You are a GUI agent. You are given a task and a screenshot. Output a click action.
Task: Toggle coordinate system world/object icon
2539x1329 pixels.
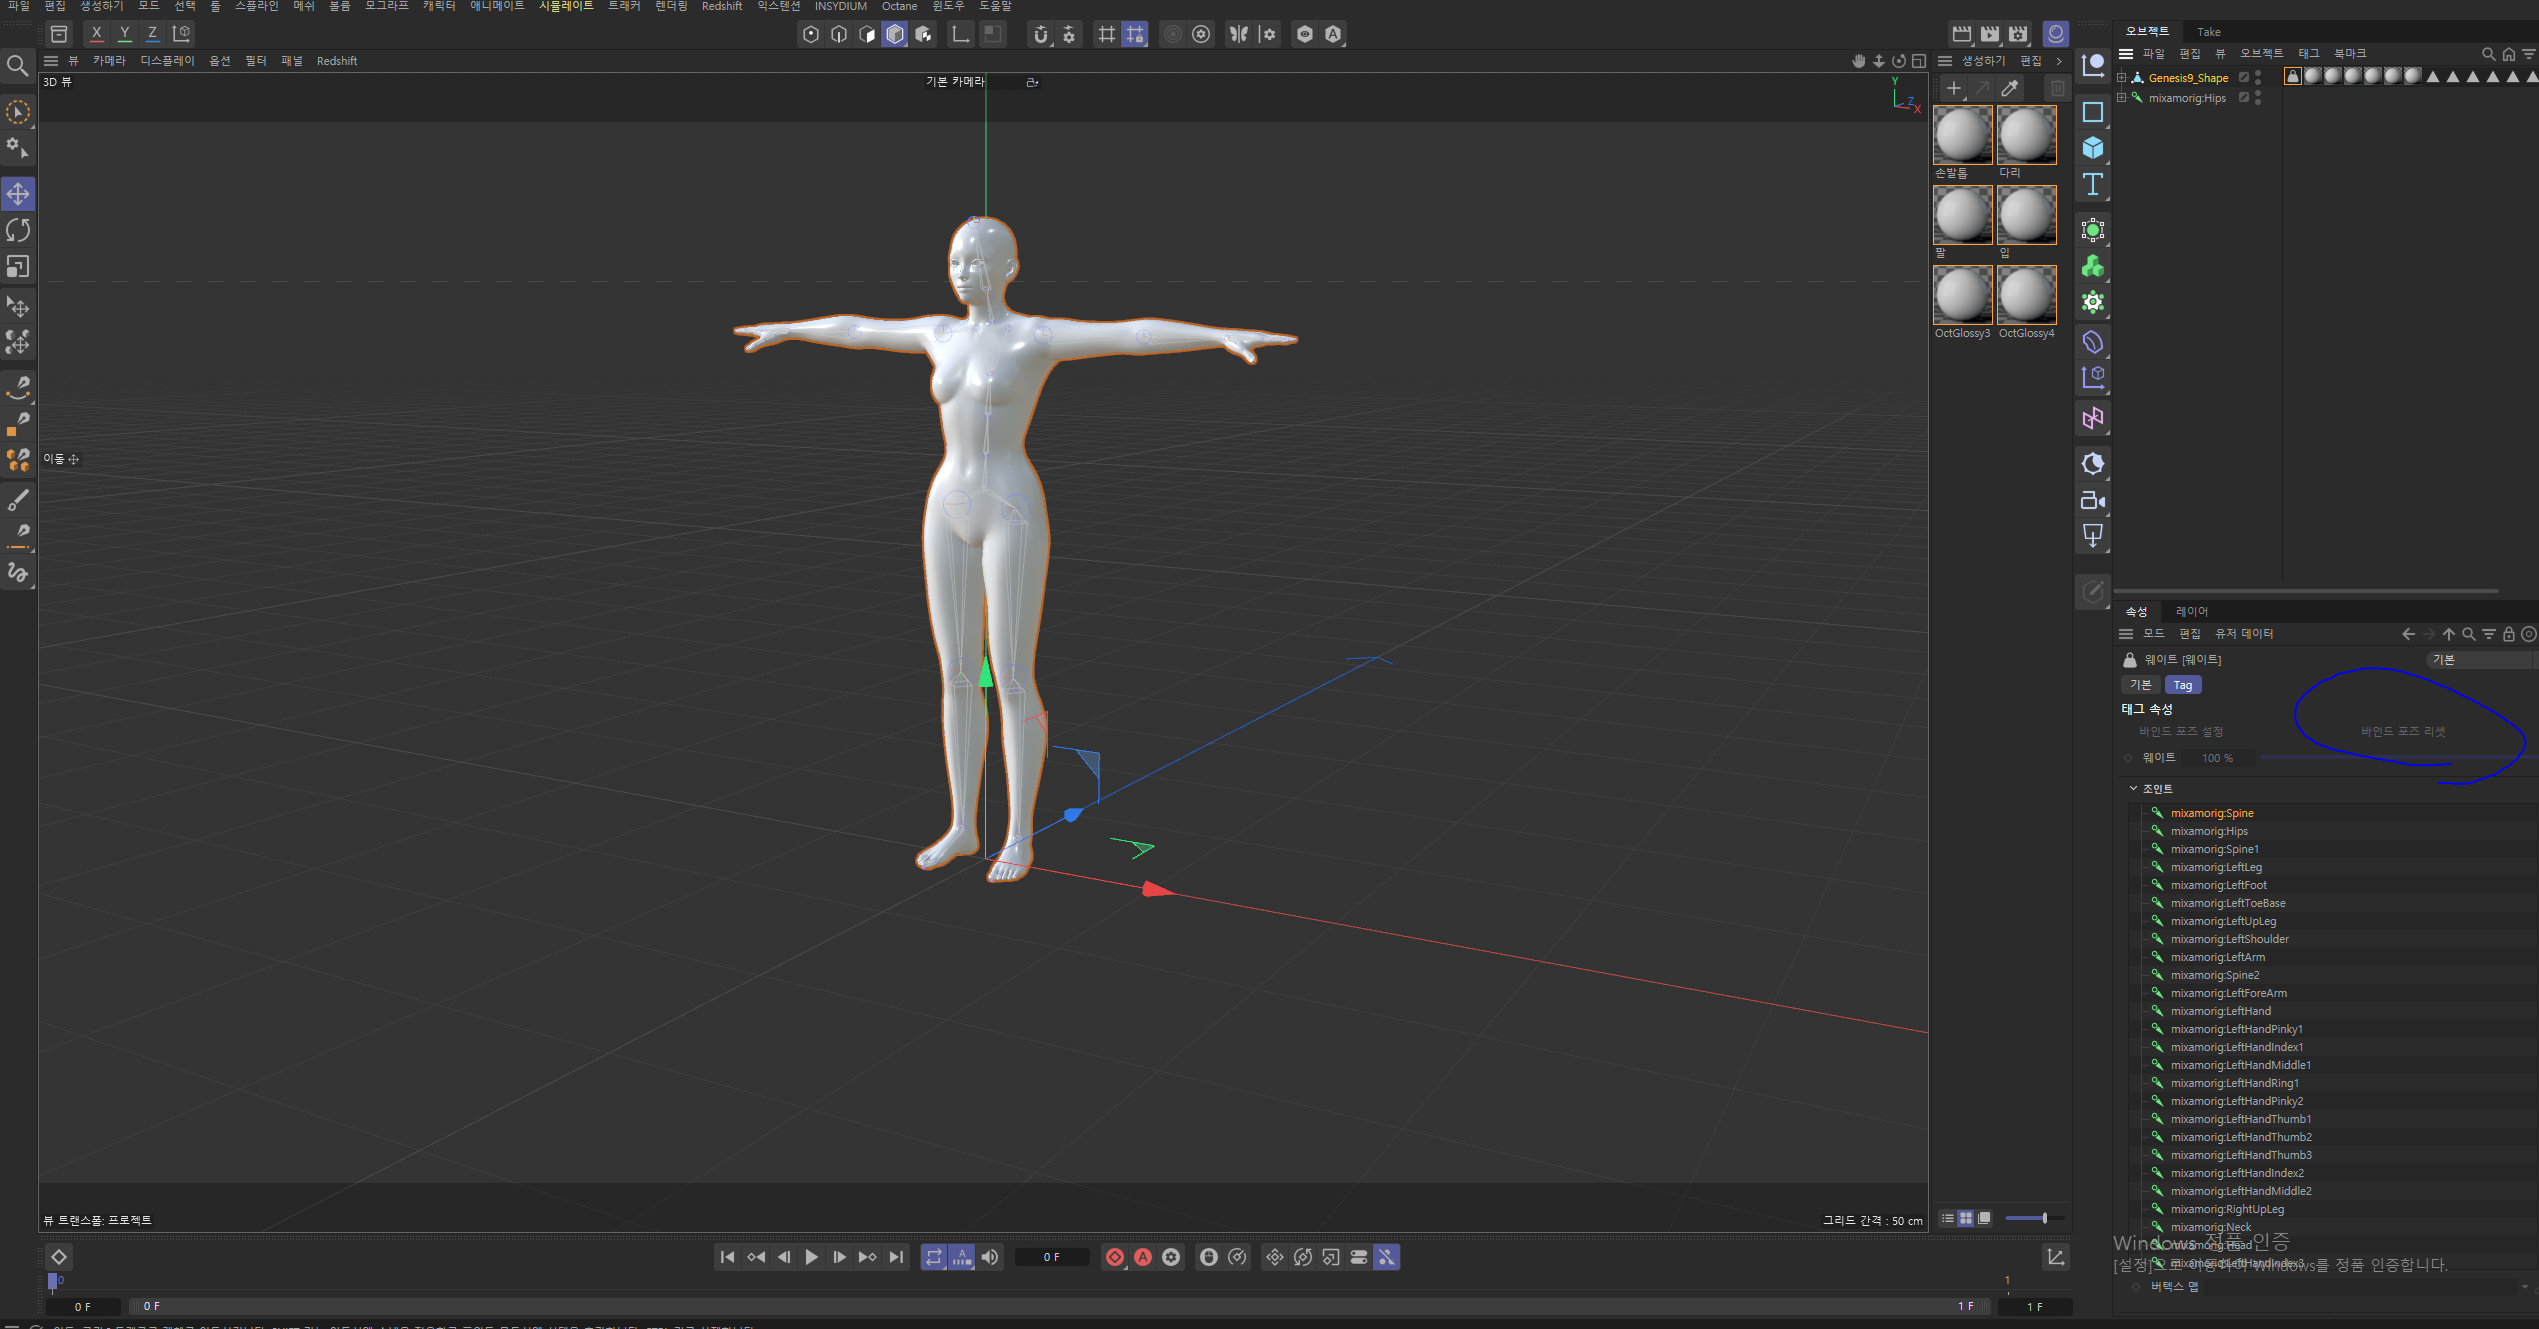coord(182,33)
